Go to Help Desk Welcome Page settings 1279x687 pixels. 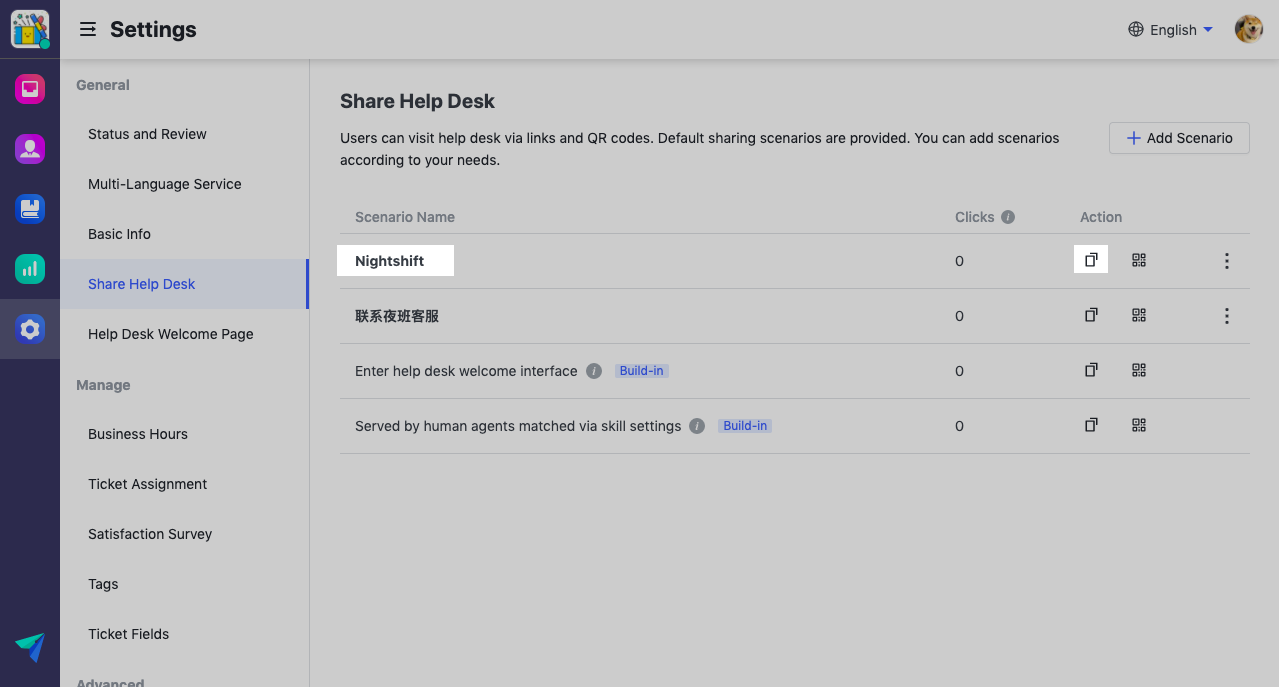(x=170, y=334)
